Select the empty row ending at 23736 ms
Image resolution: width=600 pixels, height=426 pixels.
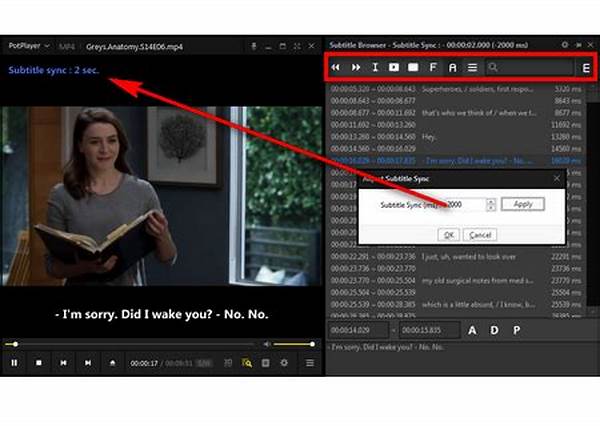pos(455,269)
